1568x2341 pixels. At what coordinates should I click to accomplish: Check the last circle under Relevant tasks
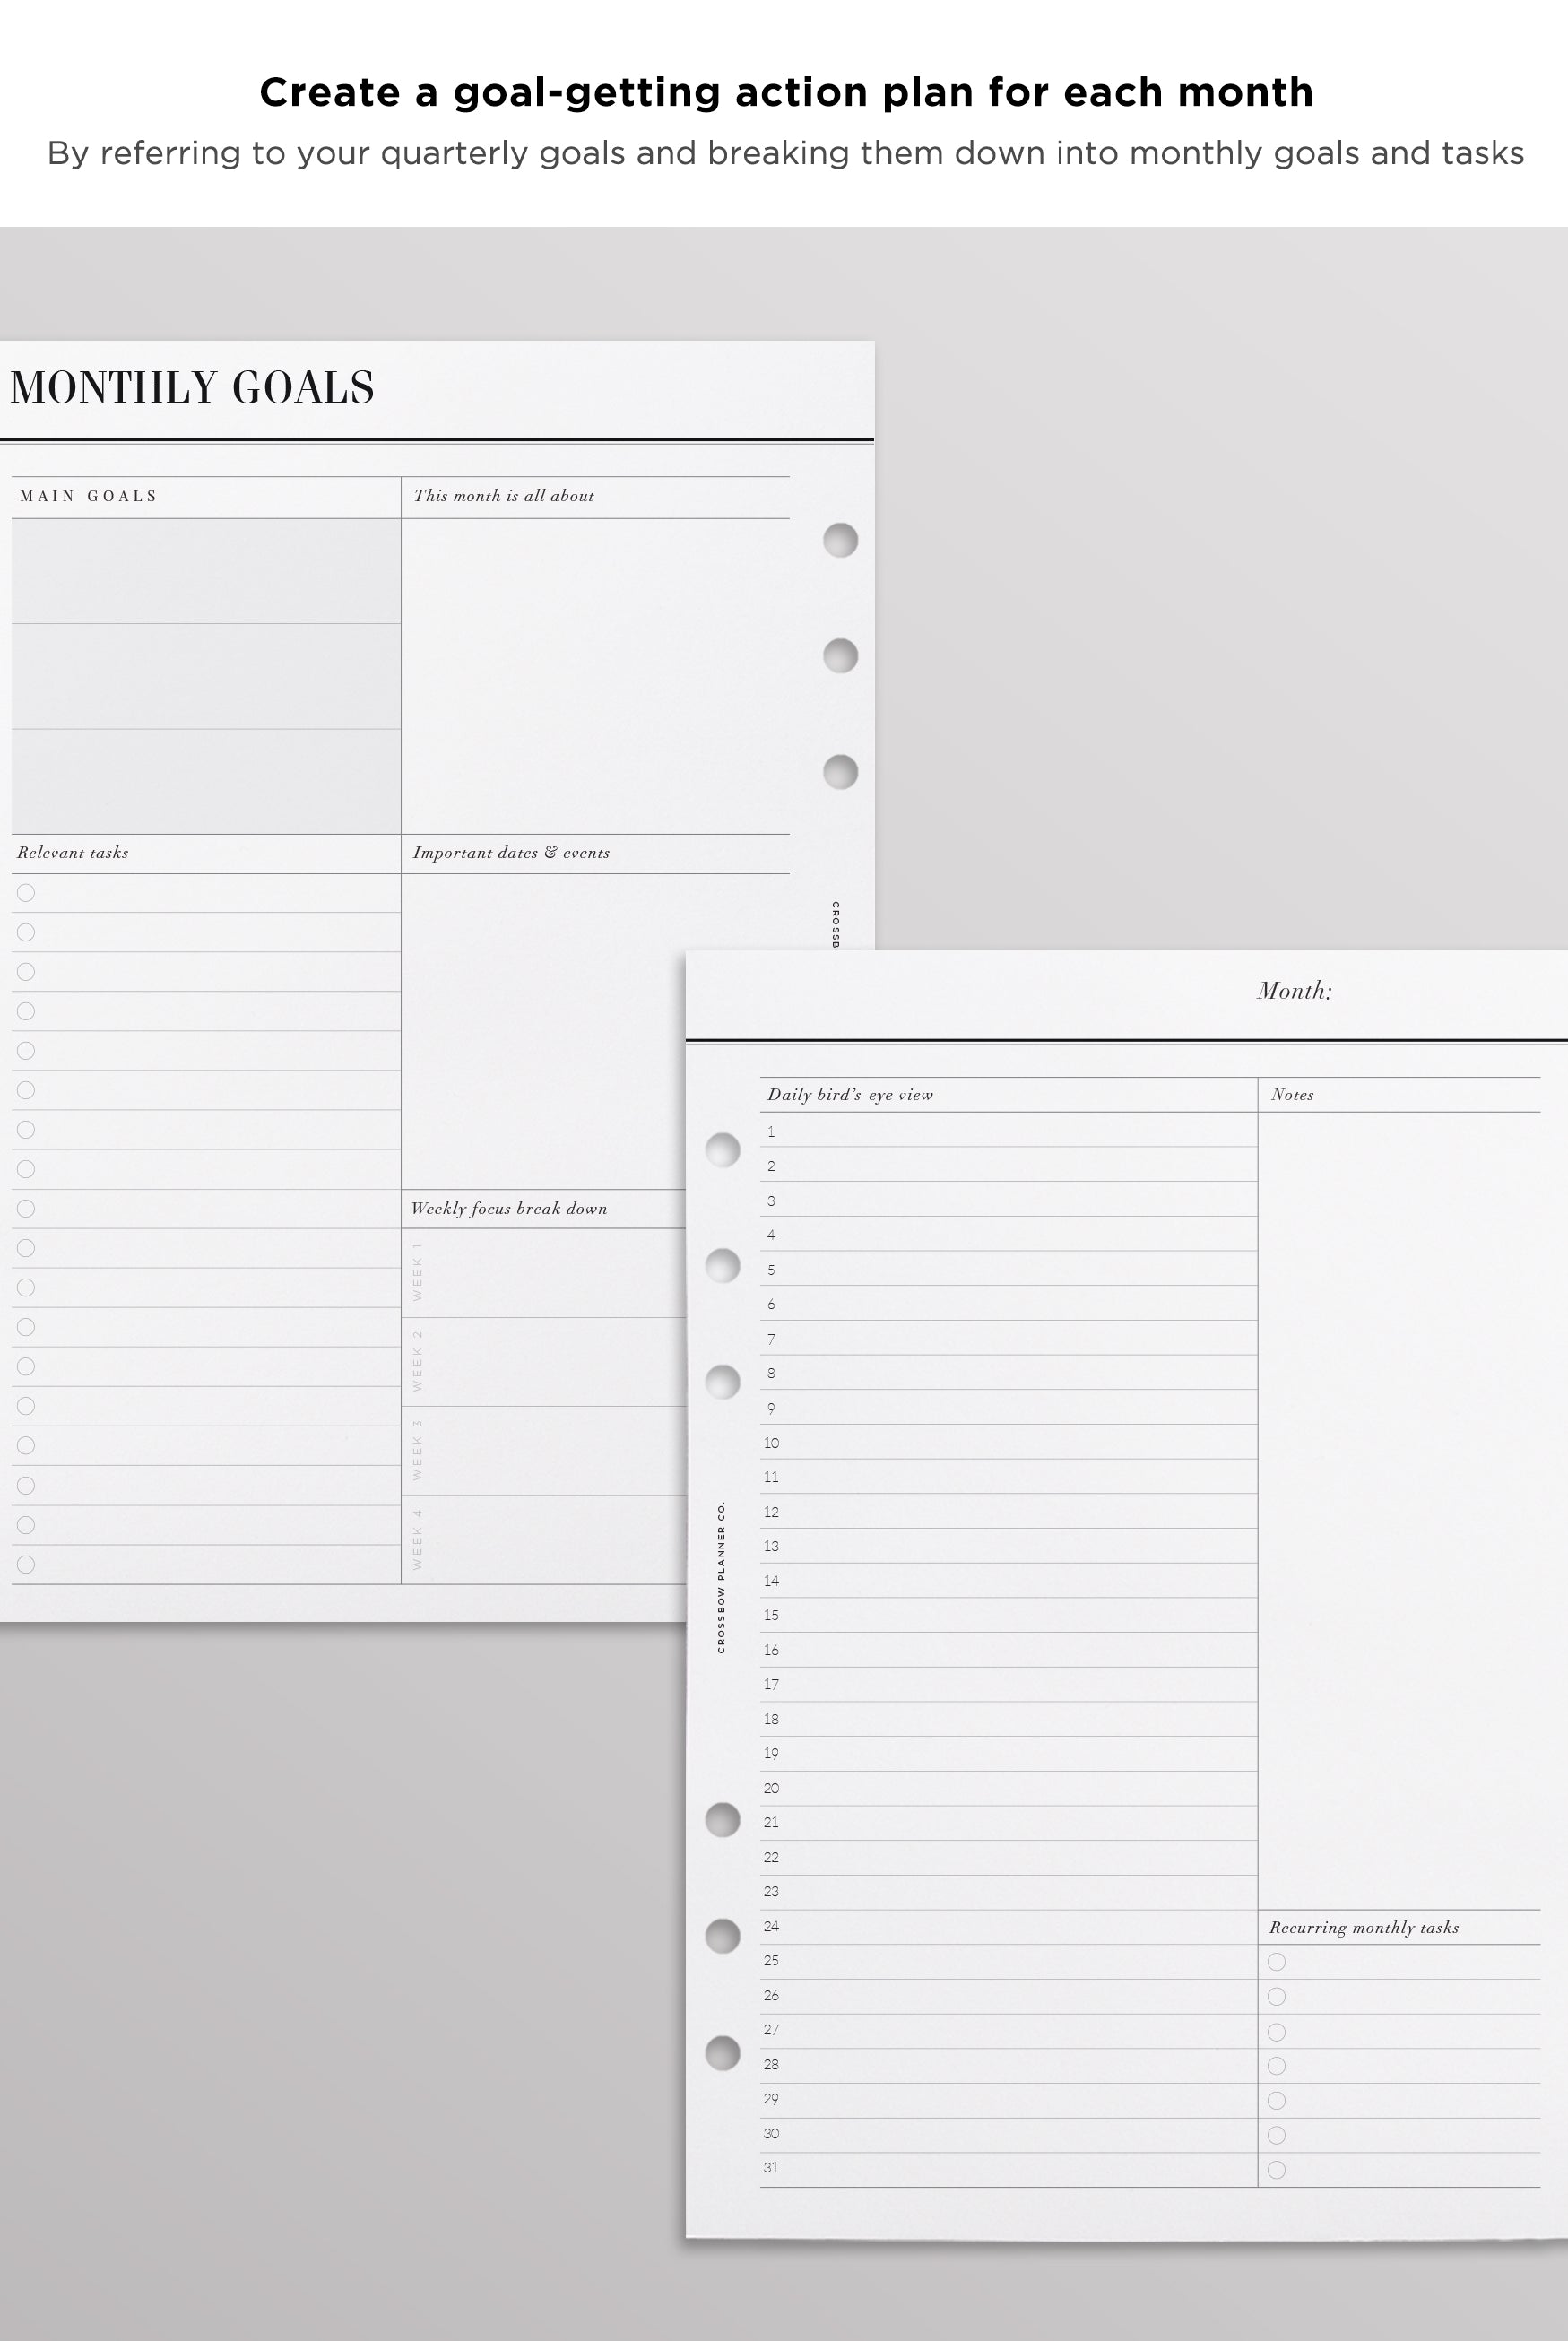(26, 1564)
